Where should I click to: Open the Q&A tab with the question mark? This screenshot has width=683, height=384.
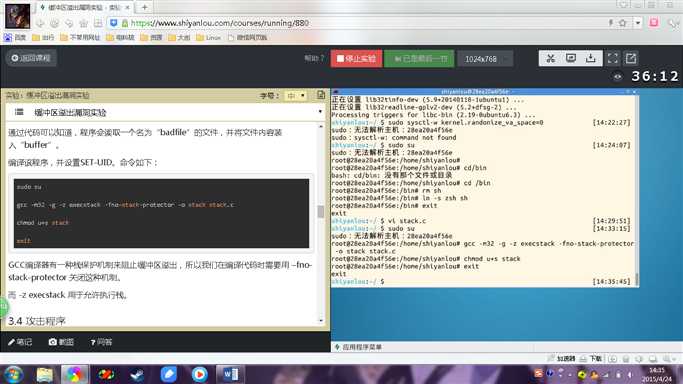101,342
